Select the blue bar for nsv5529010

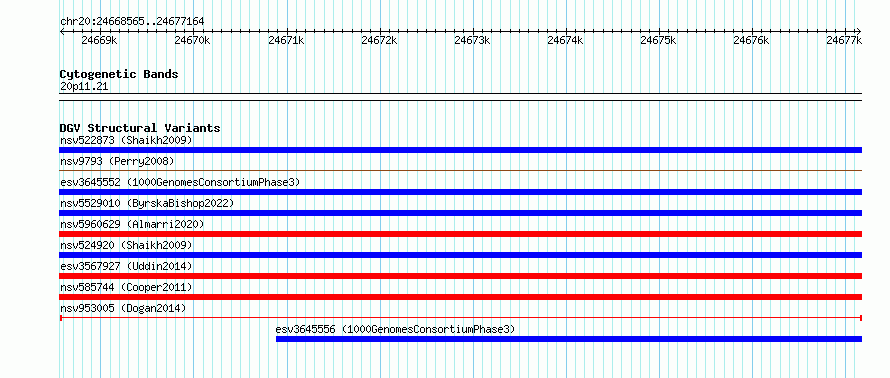tap(460, 213)
